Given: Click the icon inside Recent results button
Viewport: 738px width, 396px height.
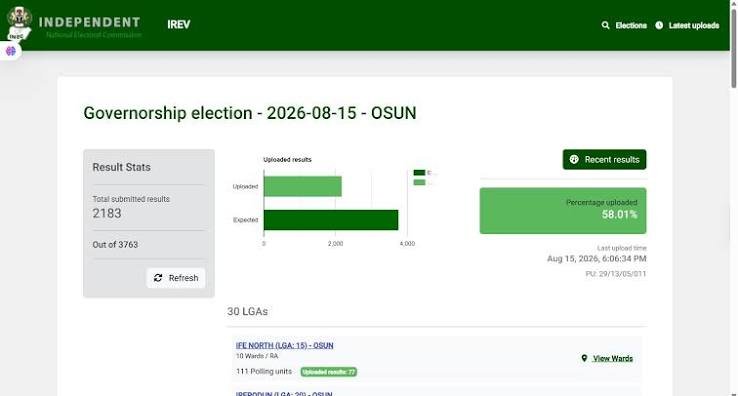Looking at the screenshot, I should pyautogui.click(x=574, y=159).
